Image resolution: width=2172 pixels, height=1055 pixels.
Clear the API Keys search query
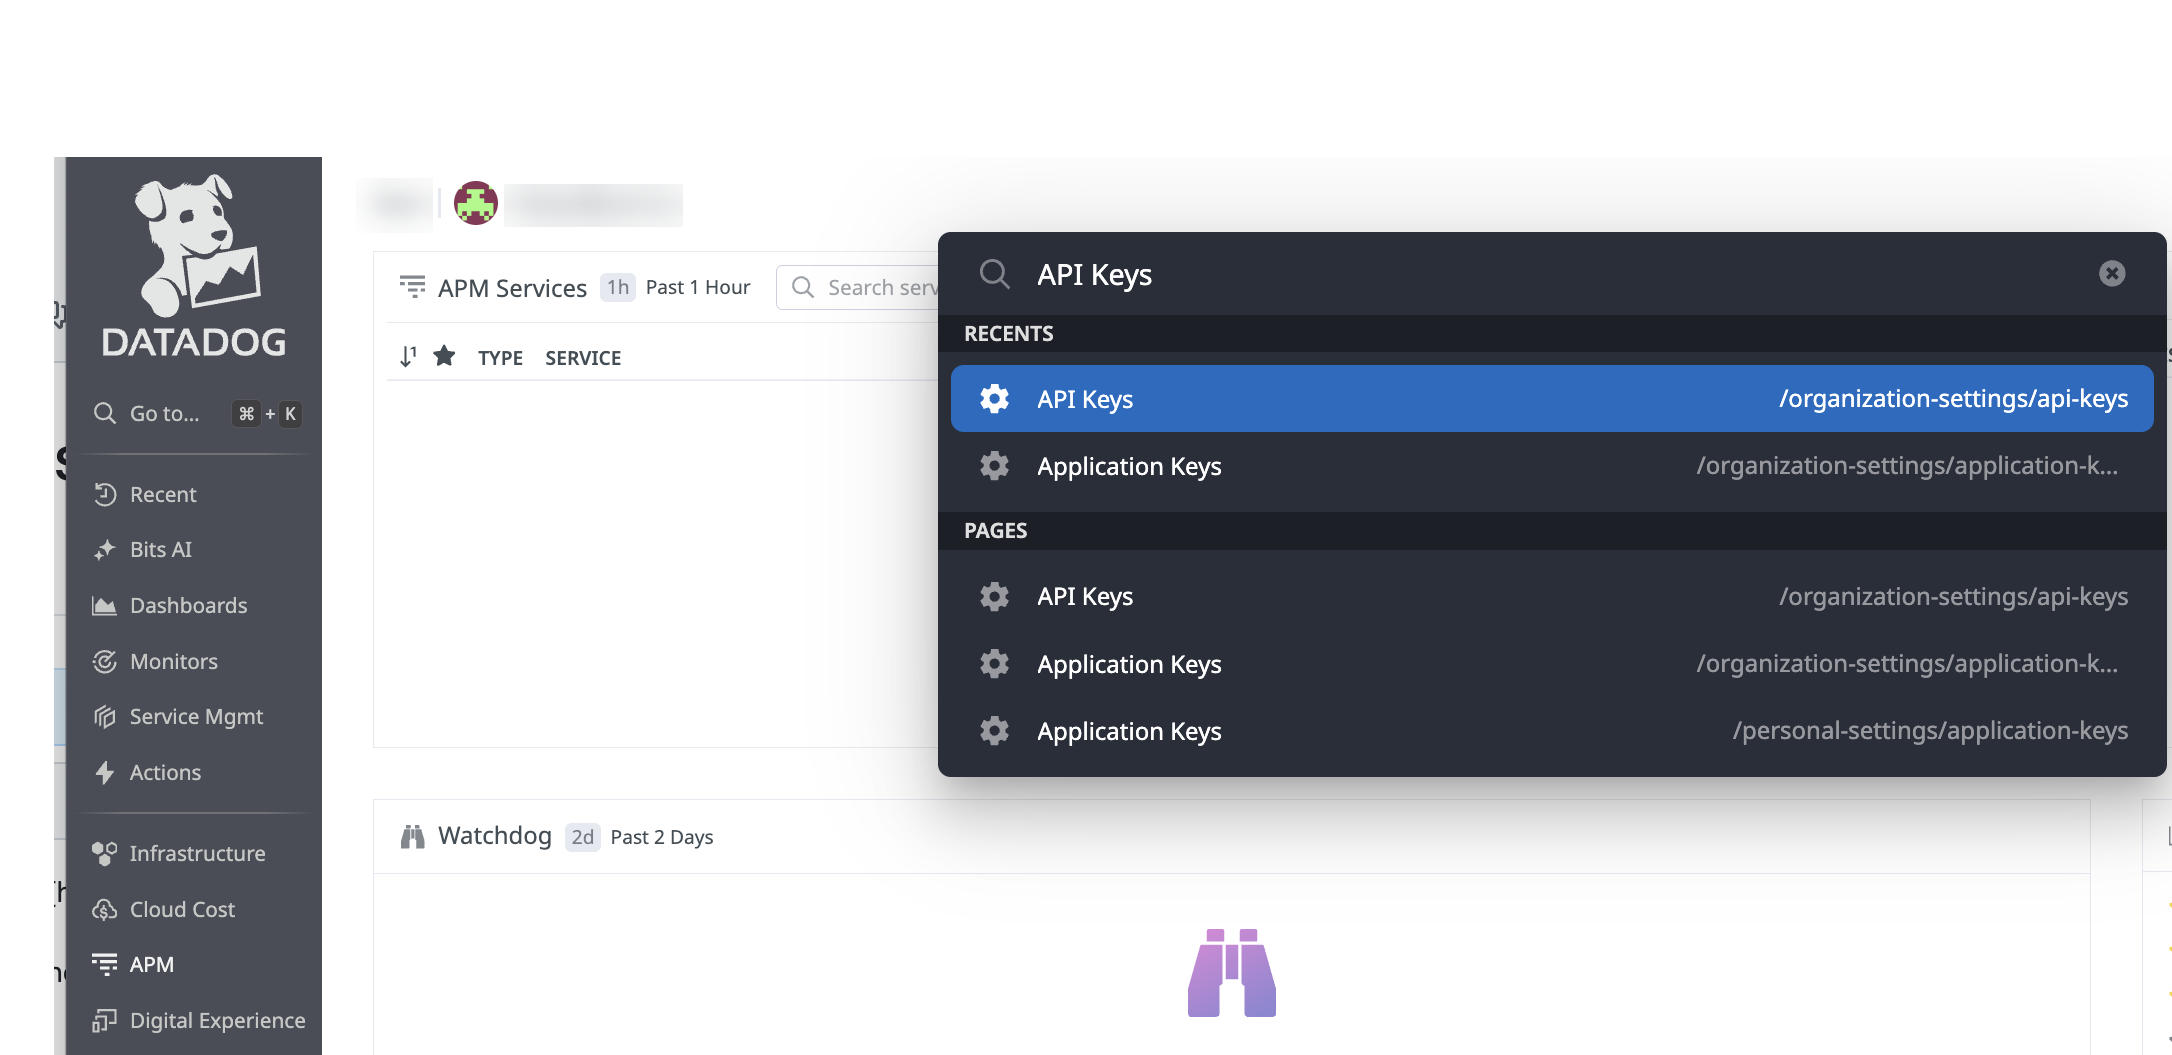[x=2111, y=274]
